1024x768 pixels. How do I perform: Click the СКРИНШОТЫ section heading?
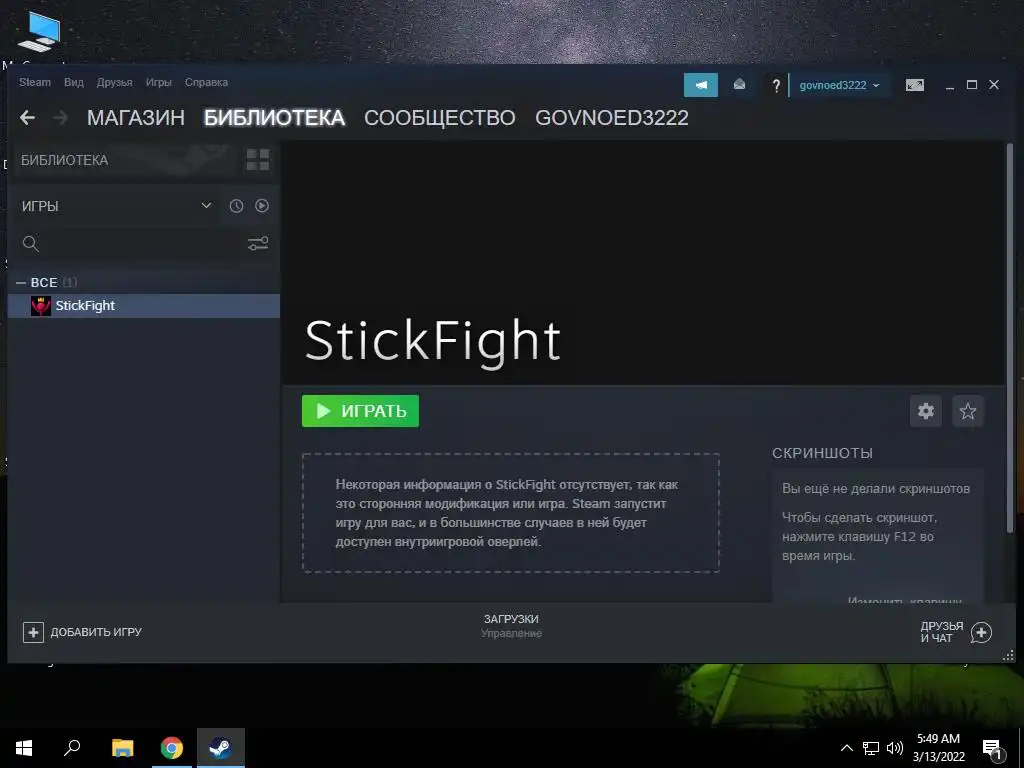coord(822,453)
